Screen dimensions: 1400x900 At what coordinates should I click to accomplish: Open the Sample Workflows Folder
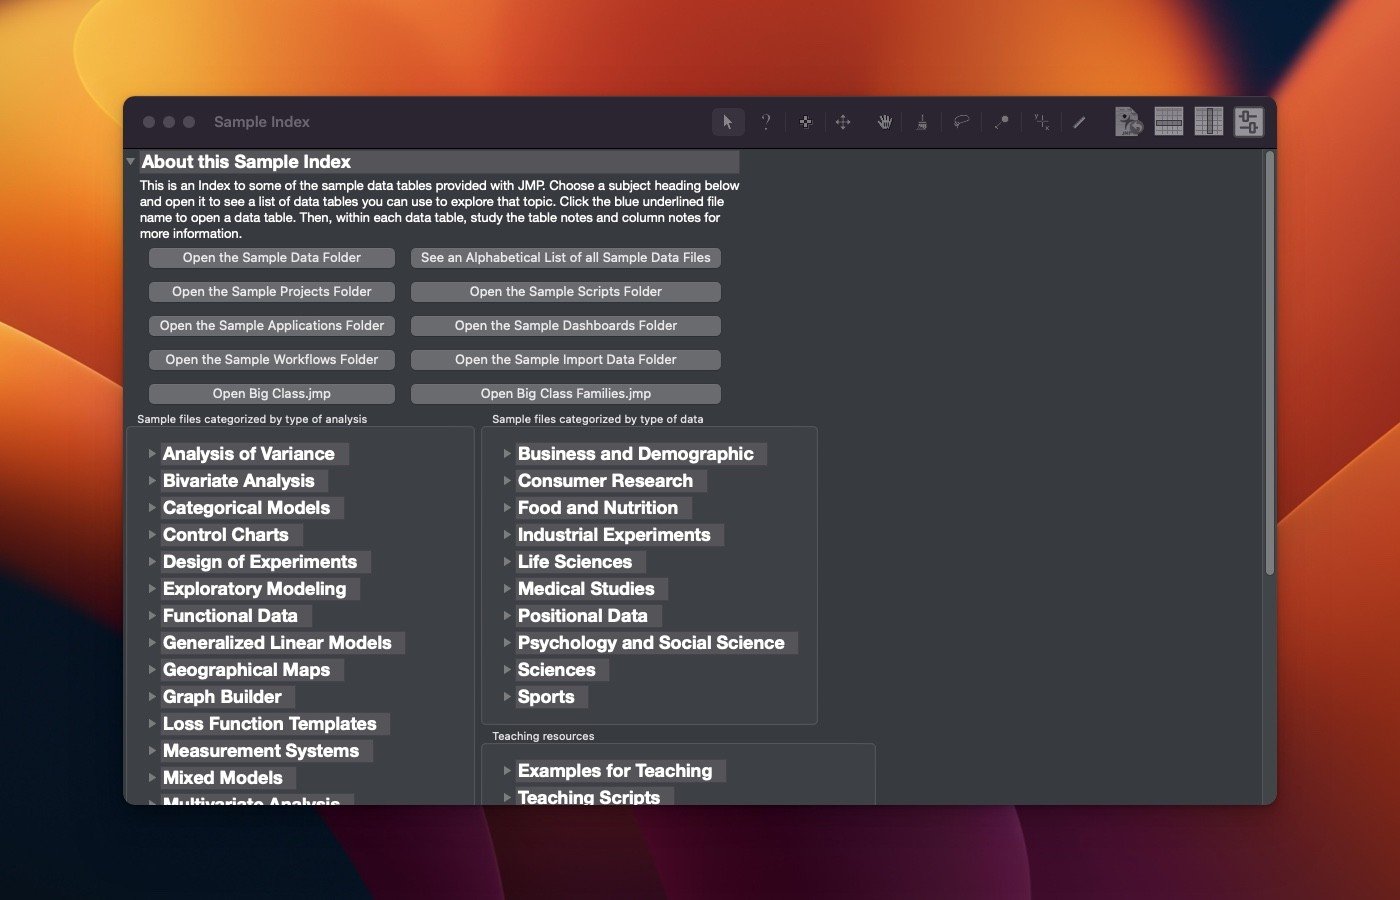point(272,360)
